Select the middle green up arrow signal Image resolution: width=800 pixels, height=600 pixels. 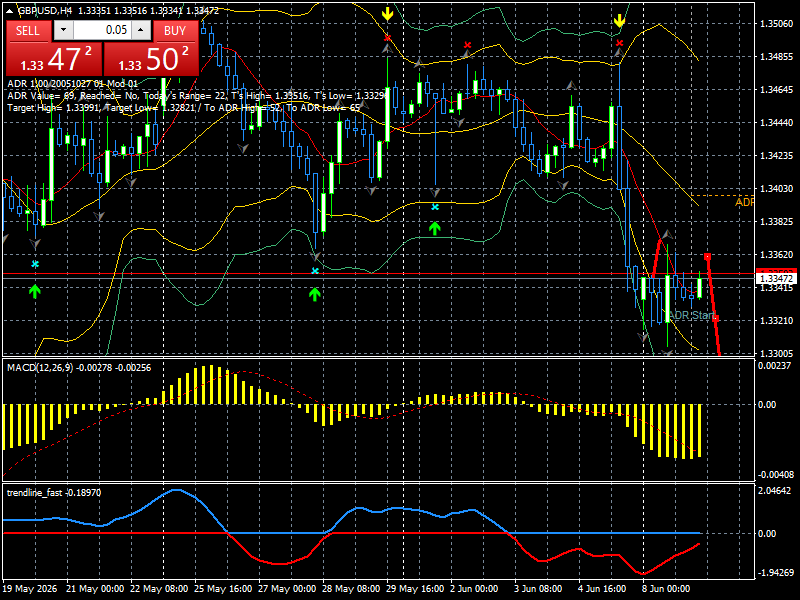pyautogui.click(x=314, y=294)
